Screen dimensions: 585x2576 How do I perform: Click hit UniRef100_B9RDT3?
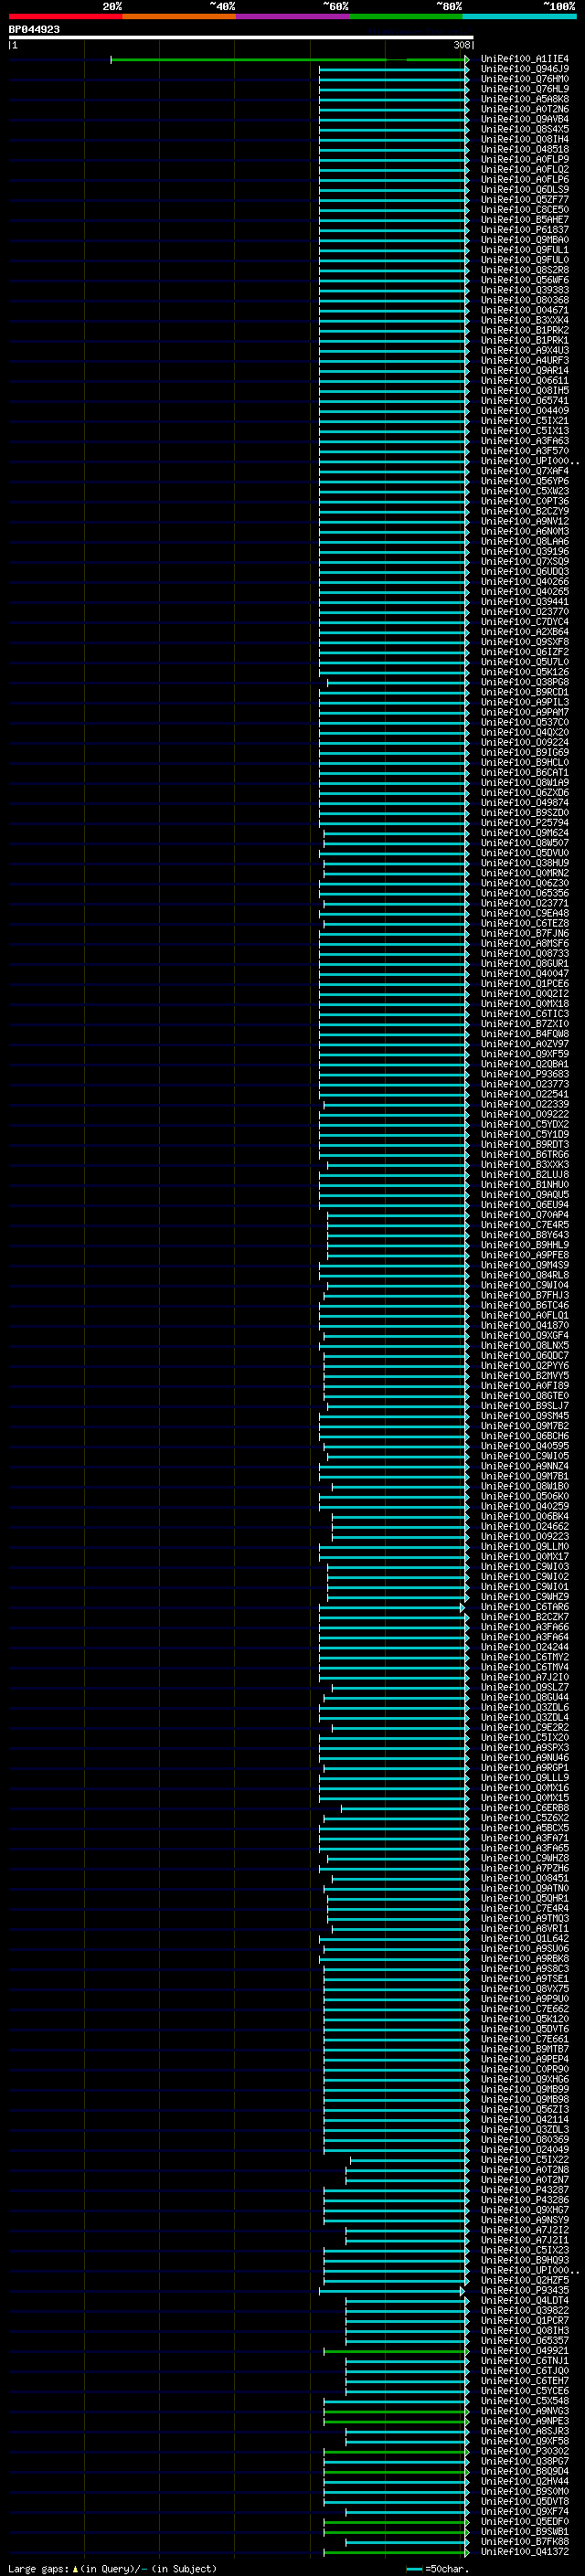tap(525, 1145)
